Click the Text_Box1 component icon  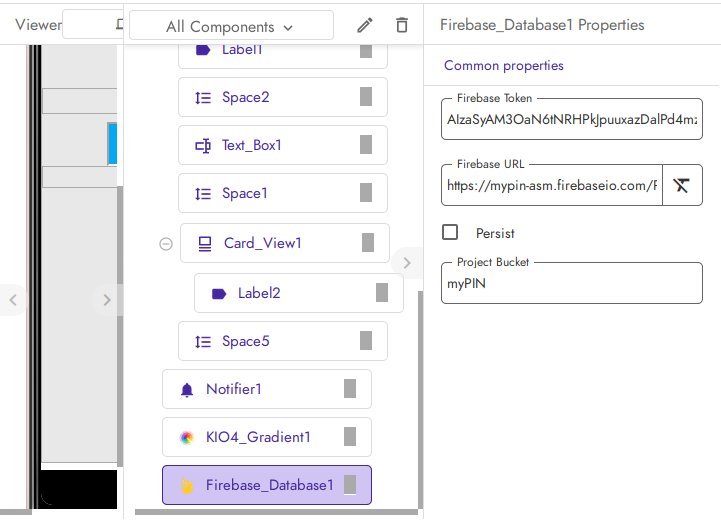[203, 146]
